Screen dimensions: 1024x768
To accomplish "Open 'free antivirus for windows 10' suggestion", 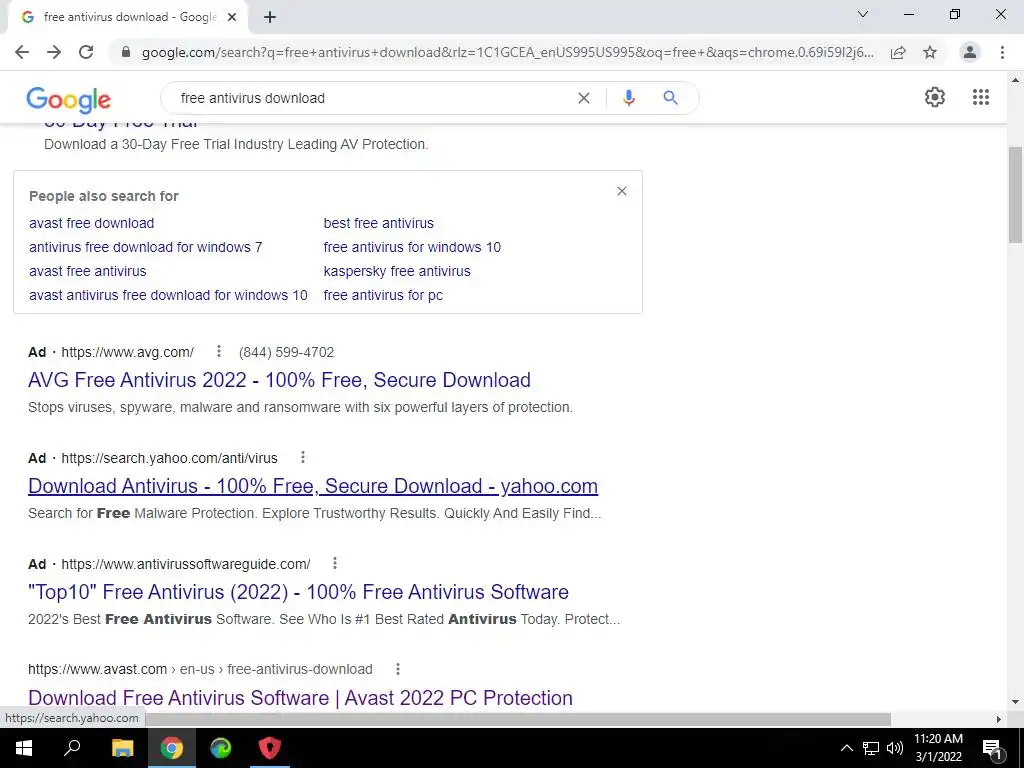I will [x=412, y=247].
